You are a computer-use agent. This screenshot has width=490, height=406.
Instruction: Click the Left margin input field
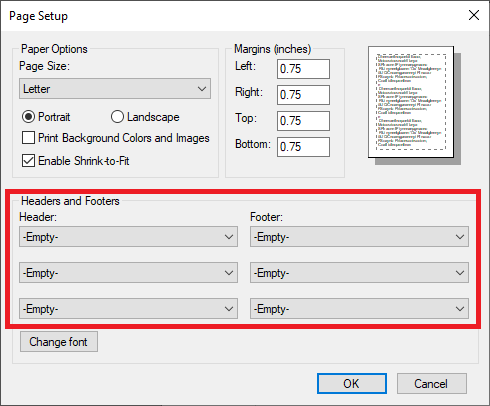click(303, 69)
